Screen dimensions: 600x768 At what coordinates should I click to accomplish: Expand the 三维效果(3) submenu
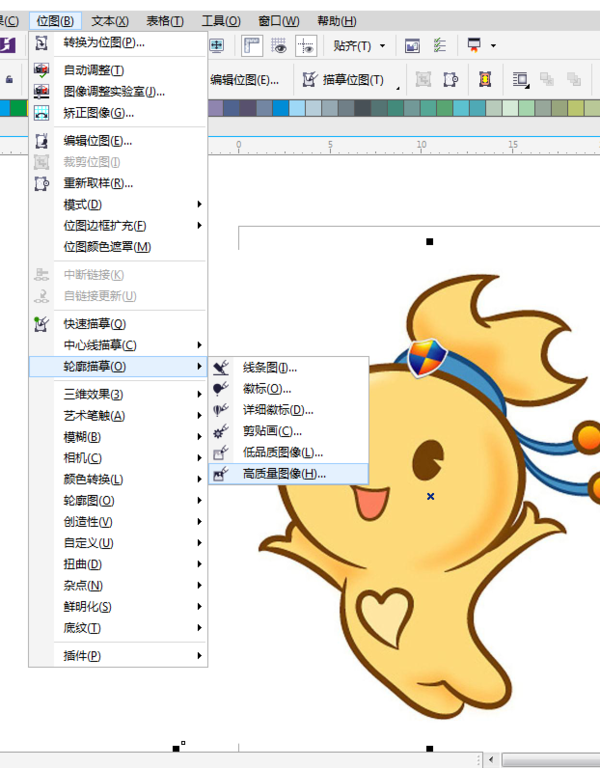coord(118,394)
